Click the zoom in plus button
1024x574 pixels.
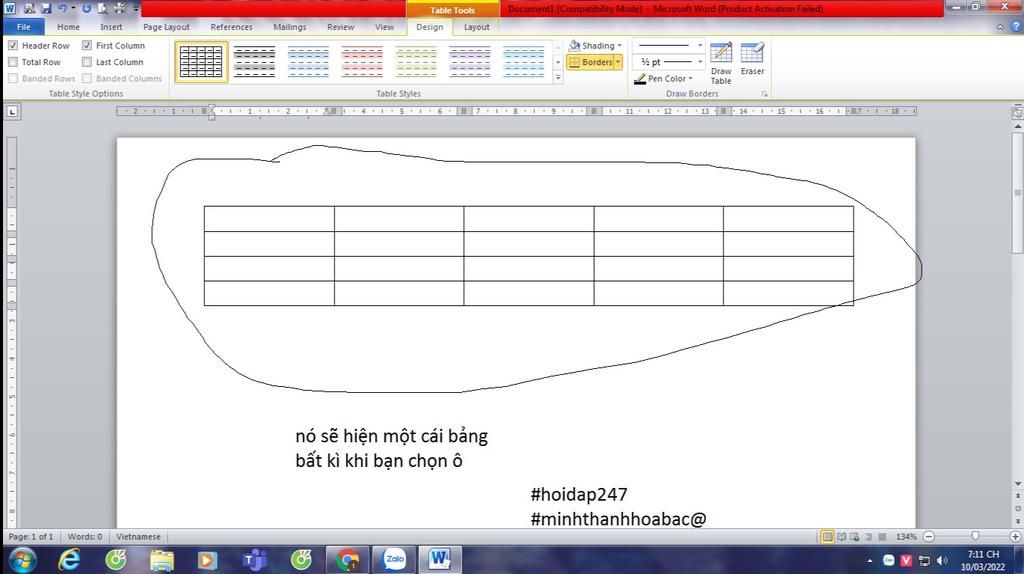1015,536
